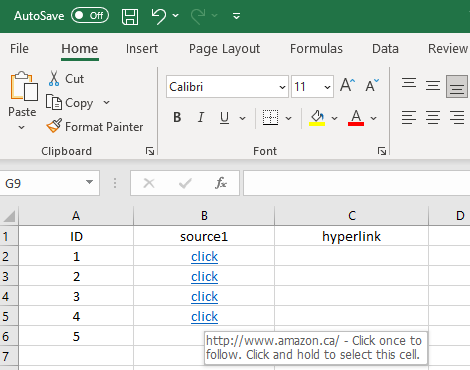The width and height of the screenshot is (470, 370).
Task: Expand the Fill Color palette arrow
Action: pyautogui.click(x=335, y=118)
